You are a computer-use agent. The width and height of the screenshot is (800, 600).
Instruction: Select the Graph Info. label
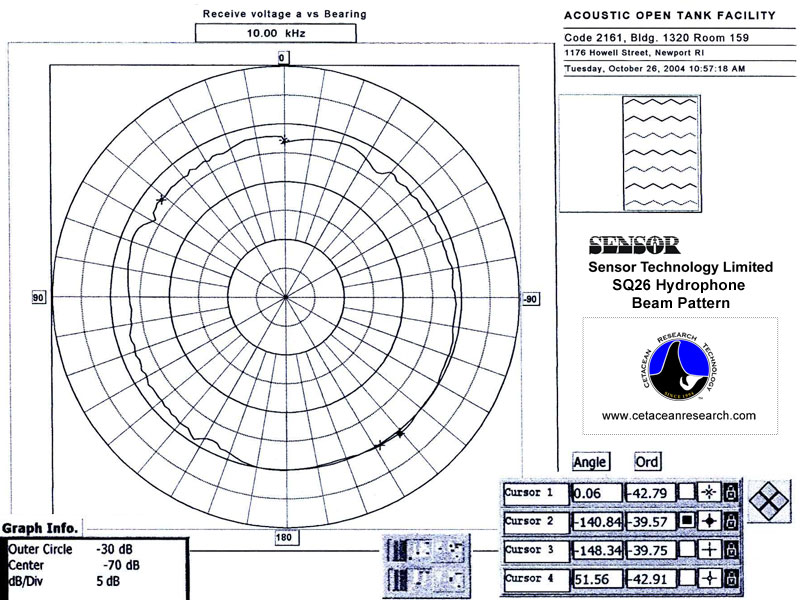(x=40, y=528)
